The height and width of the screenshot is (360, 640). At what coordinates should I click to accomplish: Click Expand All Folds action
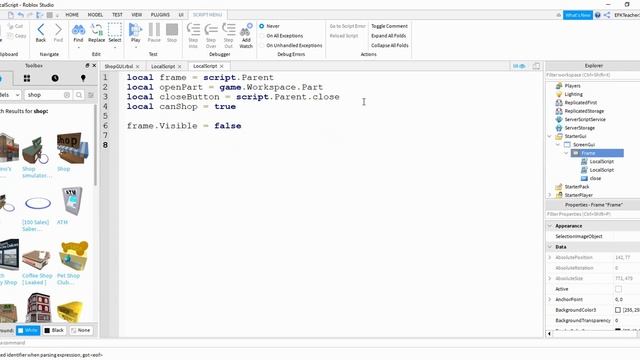tap(389, 36)
